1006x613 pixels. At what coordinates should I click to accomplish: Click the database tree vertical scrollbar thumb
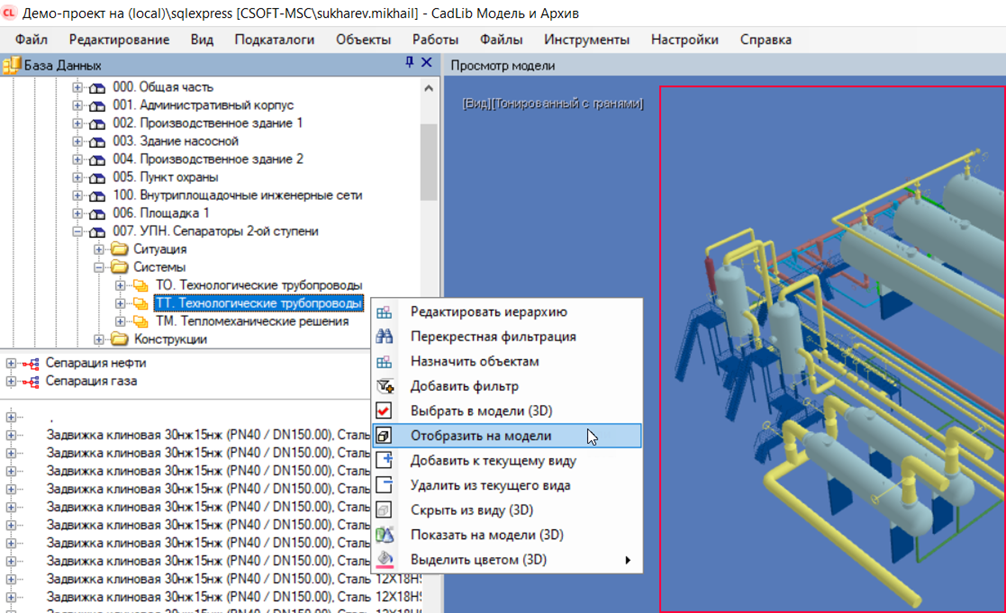(429, 160)
